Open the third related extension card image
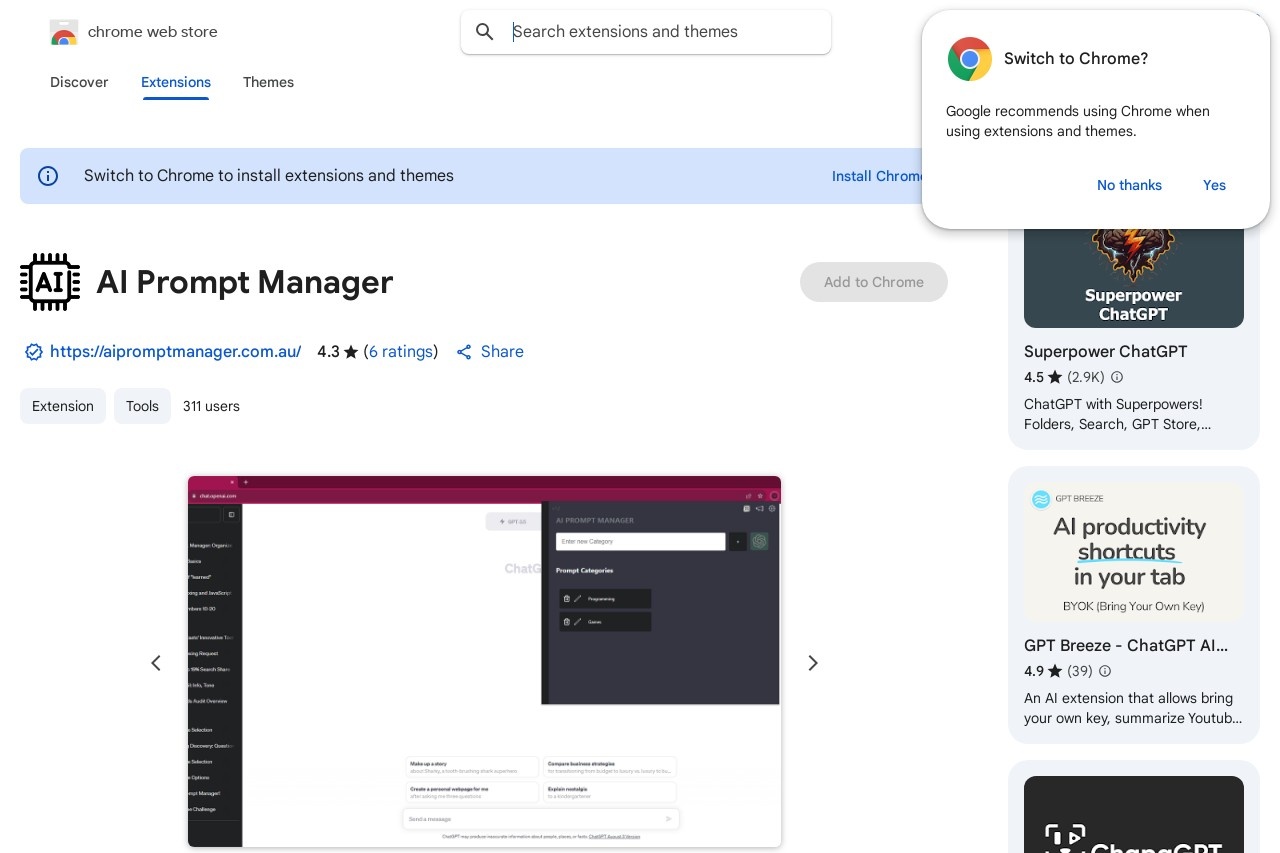 click(x=1134, y=815)
